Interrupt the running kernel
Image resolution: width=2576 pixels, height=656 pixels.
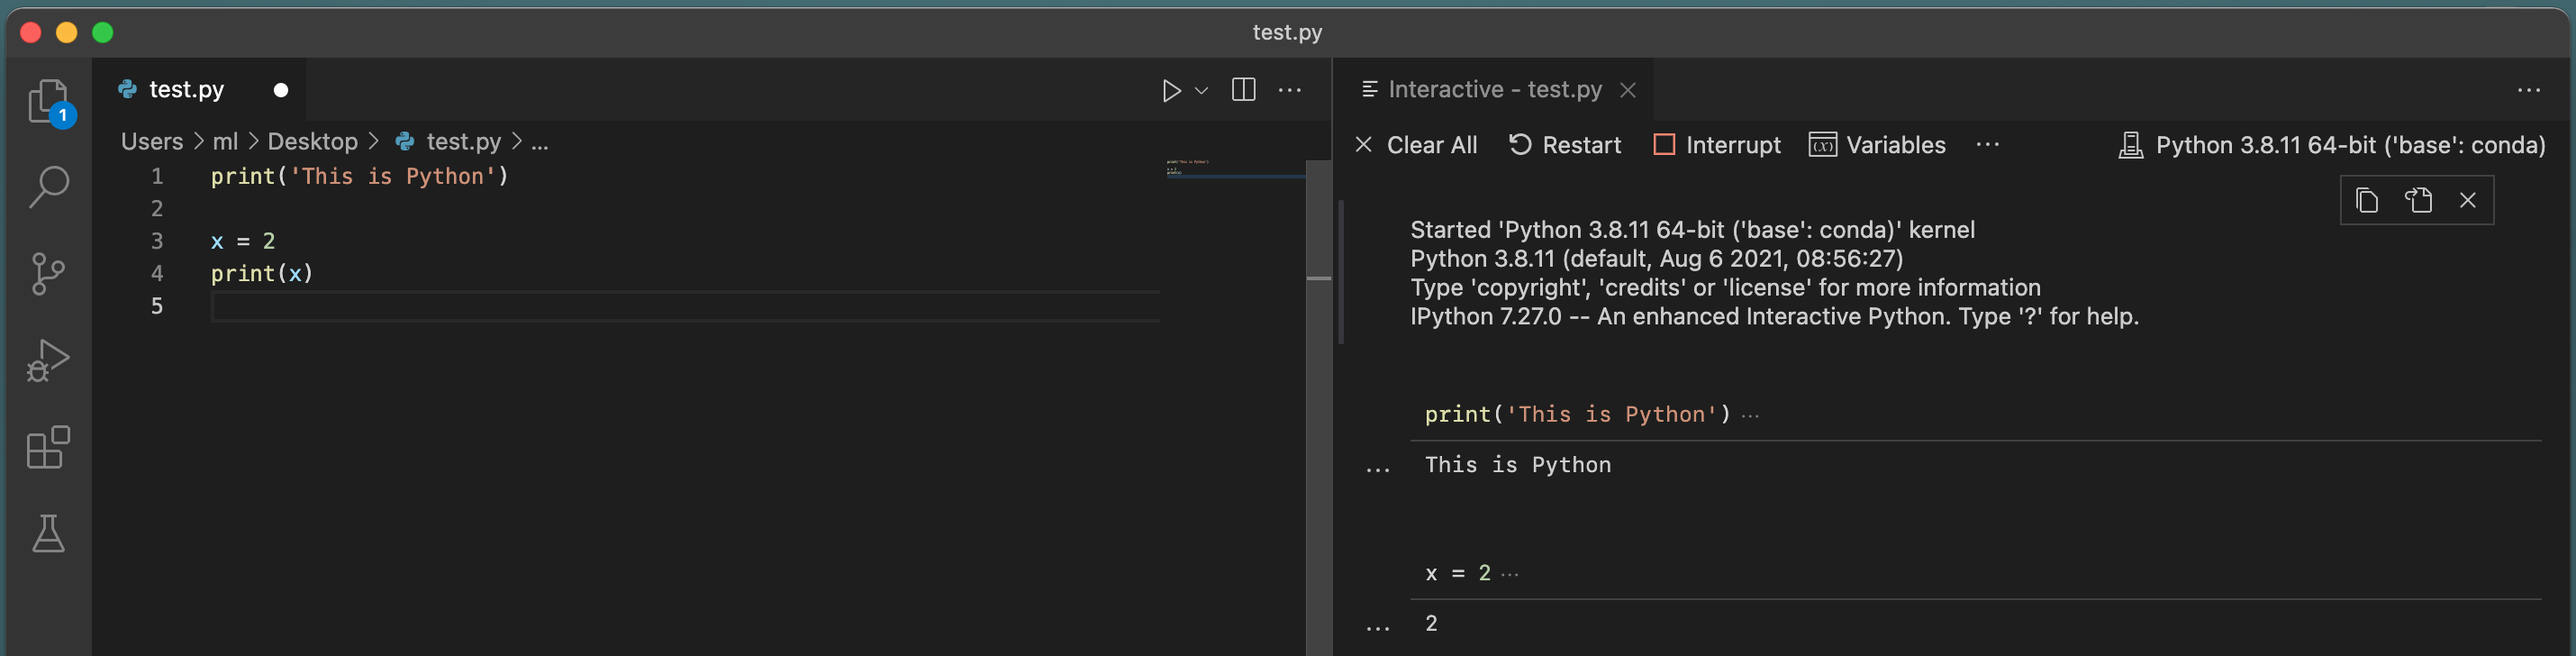pyautogui.click(x=1717, y=145)
